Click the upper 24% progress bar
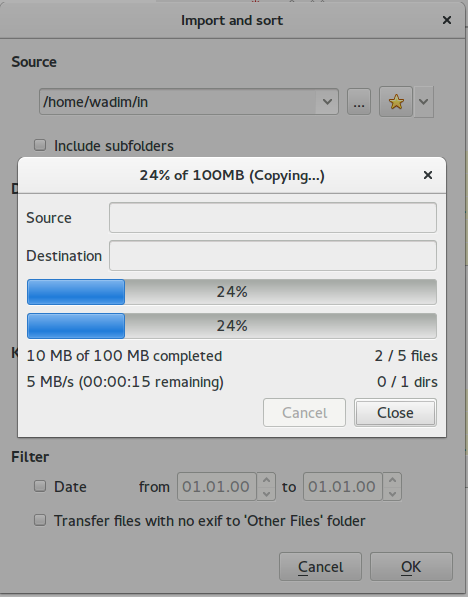 click(x=232, y=292)
